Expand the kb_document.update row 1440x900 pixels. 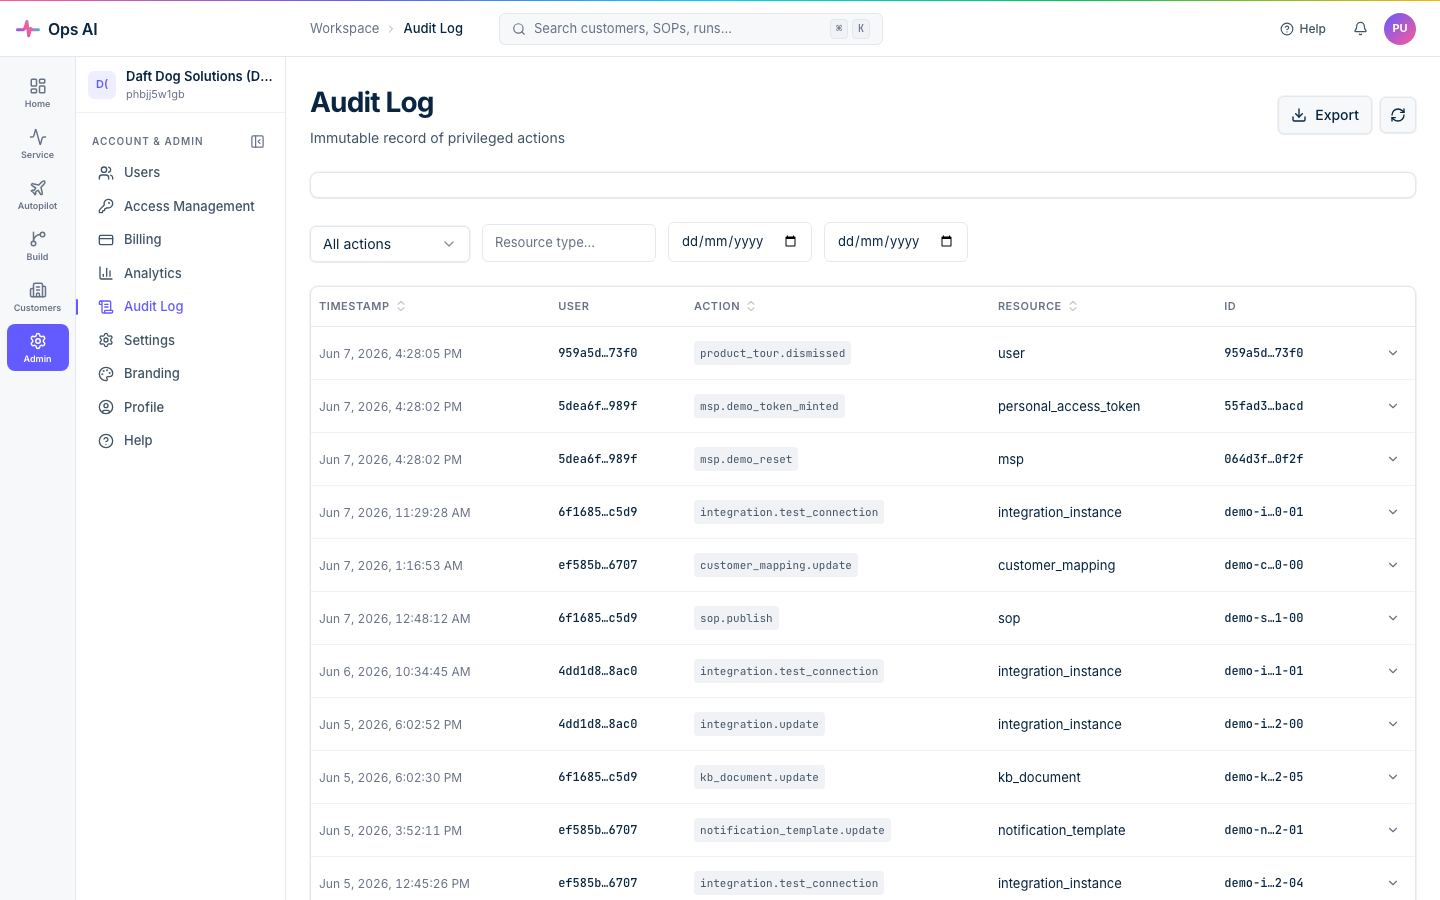1393,777
